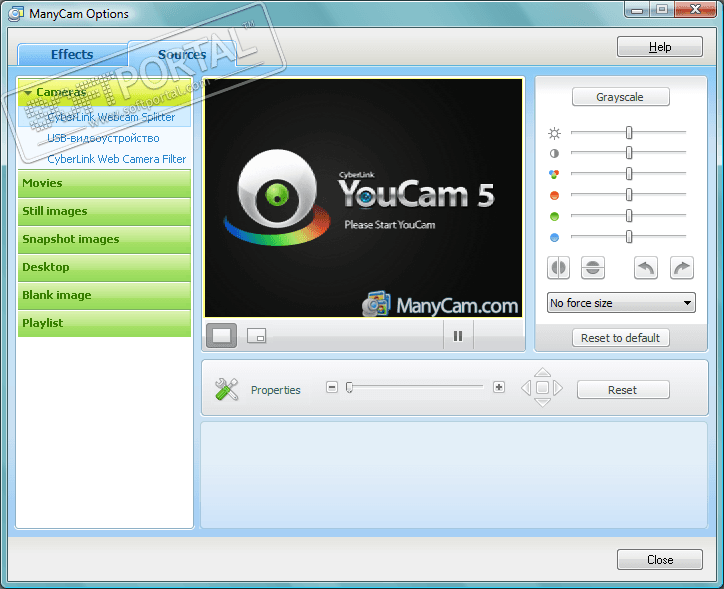This screenshot has width=724, height=589.
Task: Pan the image down
Action: click(x=543, y=403)
